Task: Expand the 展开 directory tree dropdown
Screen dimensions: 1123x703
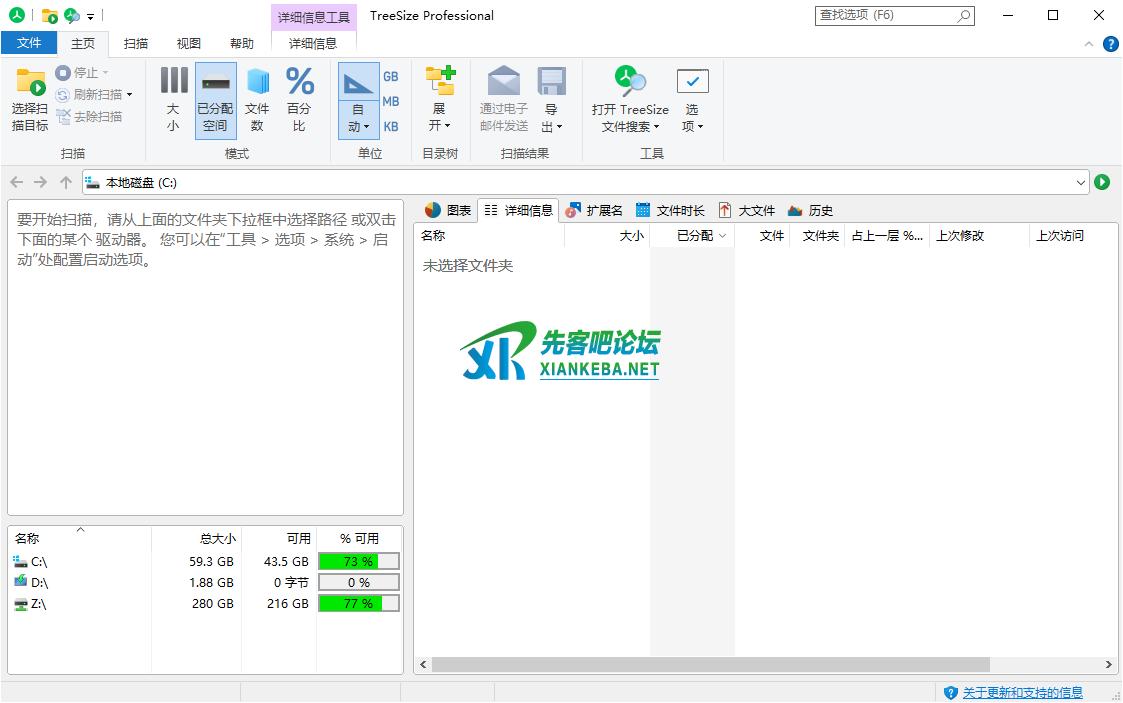Action: (439, 99)
